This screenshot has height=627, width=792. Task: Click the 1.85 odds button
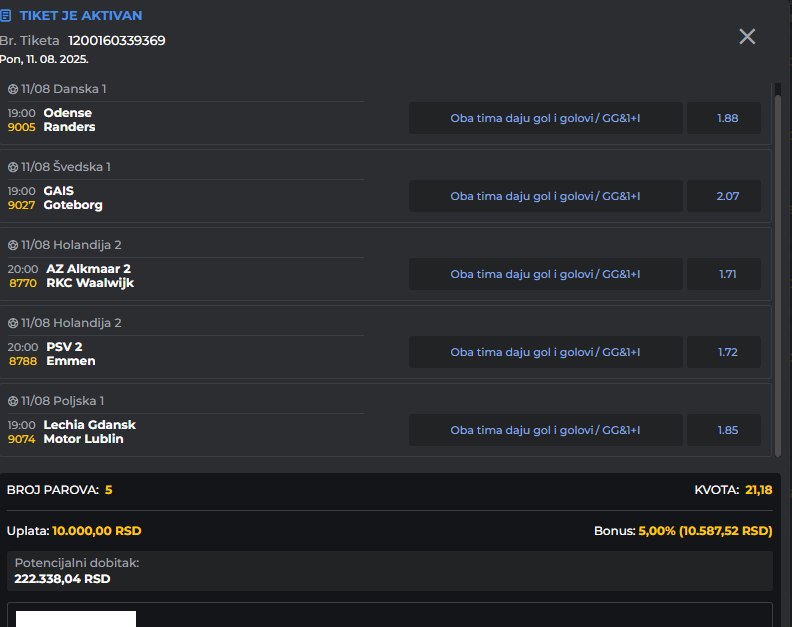[x=727, y=430]
